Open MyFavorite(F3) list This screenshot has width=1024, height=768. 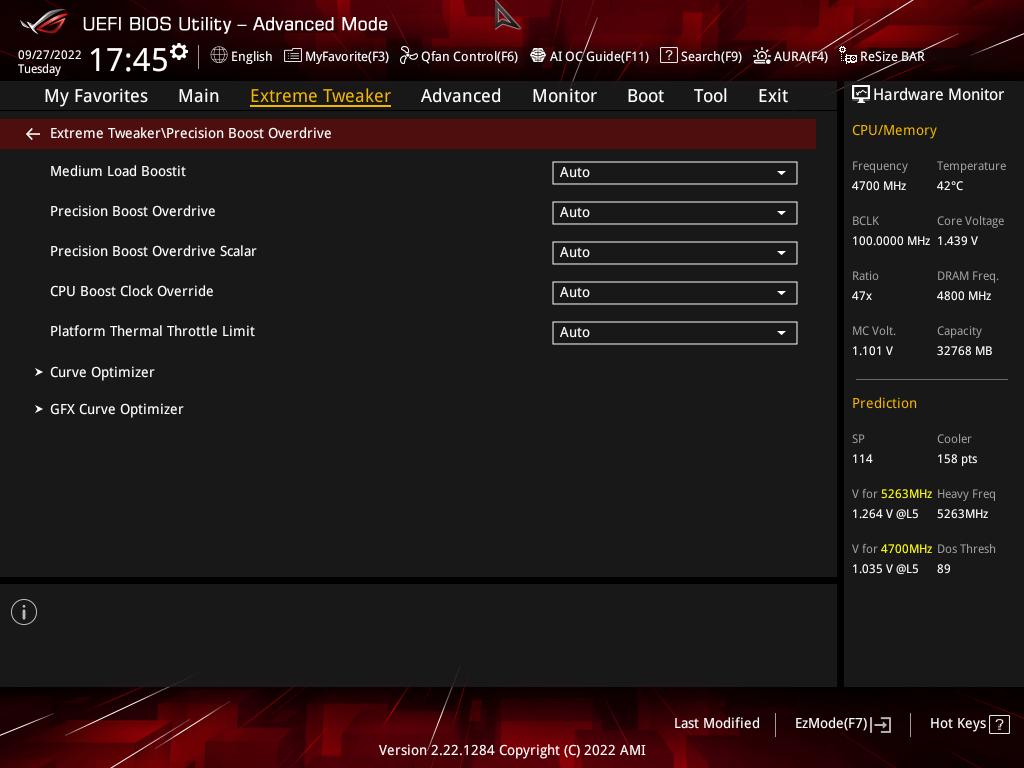click(x=336, y=56)
